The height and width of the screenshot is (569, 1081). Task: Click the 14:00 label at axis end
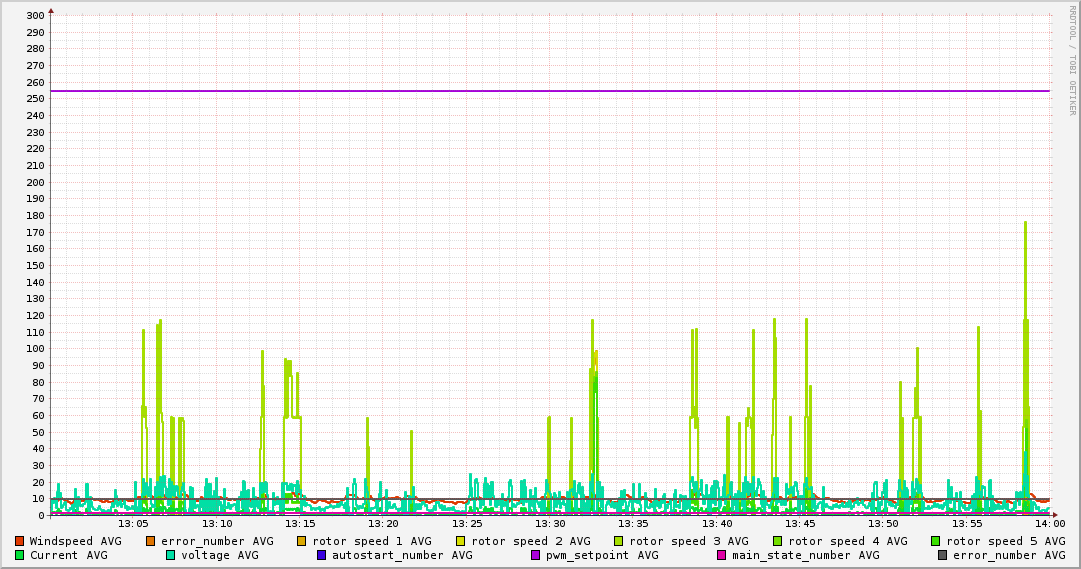tap(1049, 524)
